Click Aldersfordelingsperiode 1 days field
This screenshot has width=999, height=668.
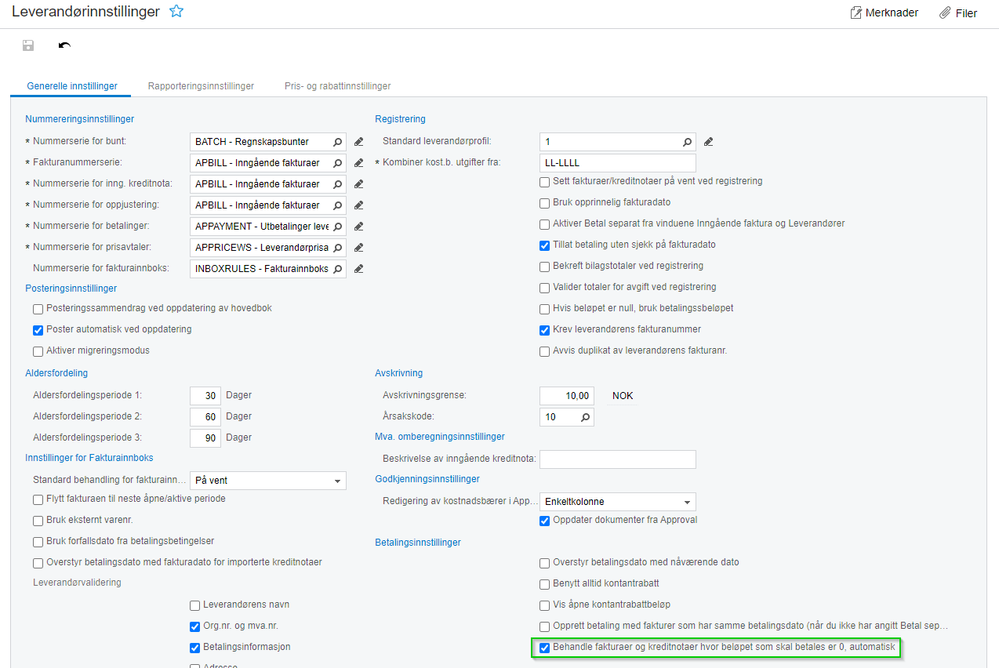click(205, 396)
